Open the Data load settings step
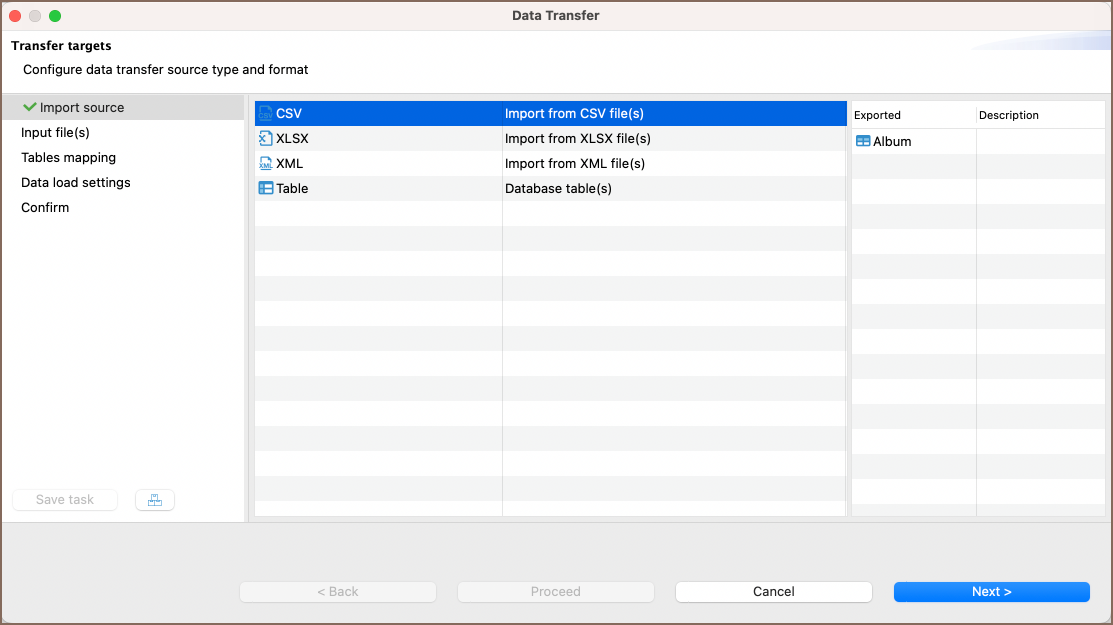This screenshot has height=625, width=1113. [76, 183]
